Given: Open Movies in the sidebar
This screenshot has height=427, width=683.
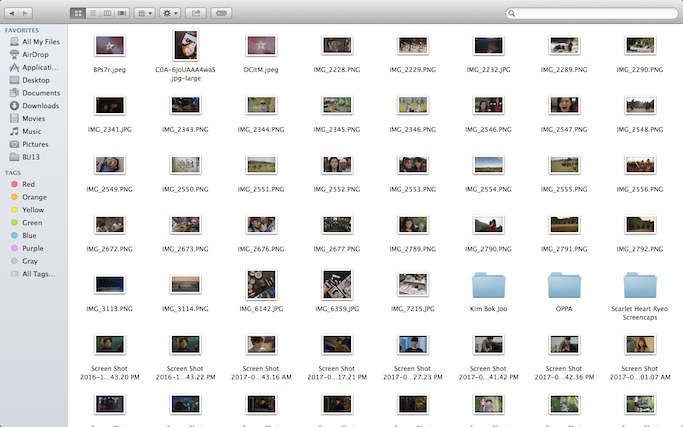Looking at the screenshot, I should (x=27, y=119).
